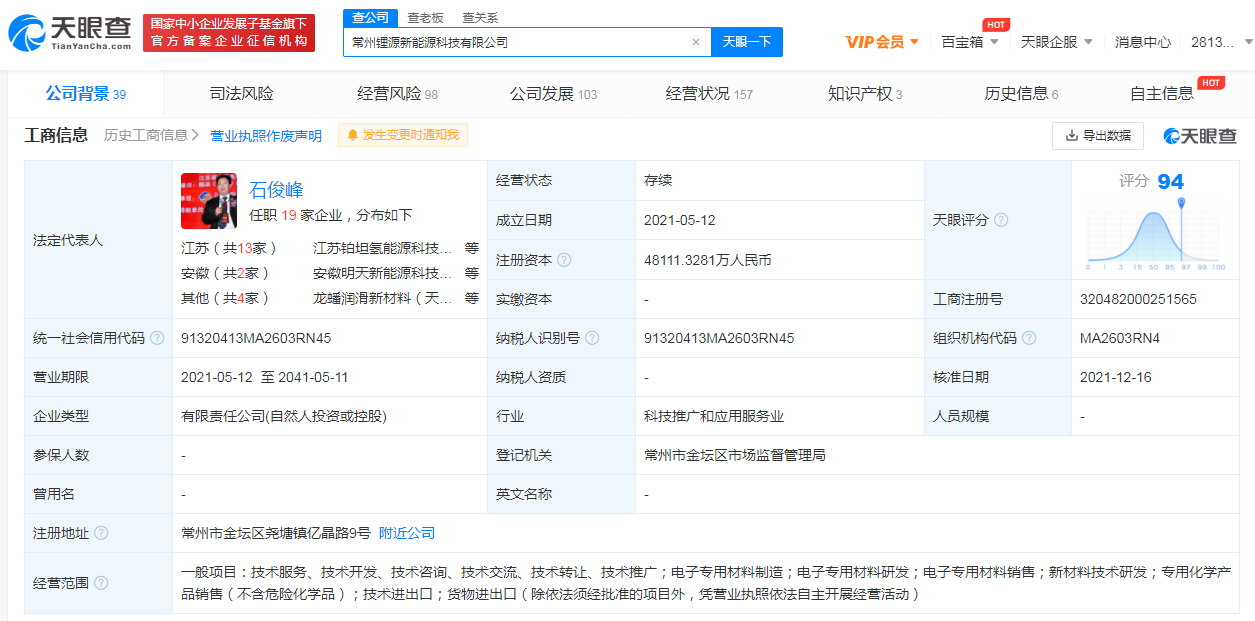Click the 江苏（共13家）region entry
The height and width of the screenshot is (621, 1255).
click(x=229, y=248)
